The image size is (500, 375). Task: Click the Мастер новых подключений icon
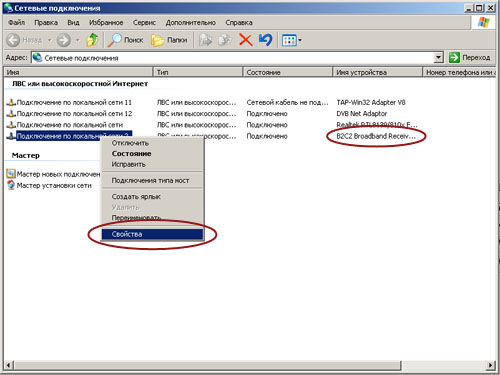tap(11, 174)
